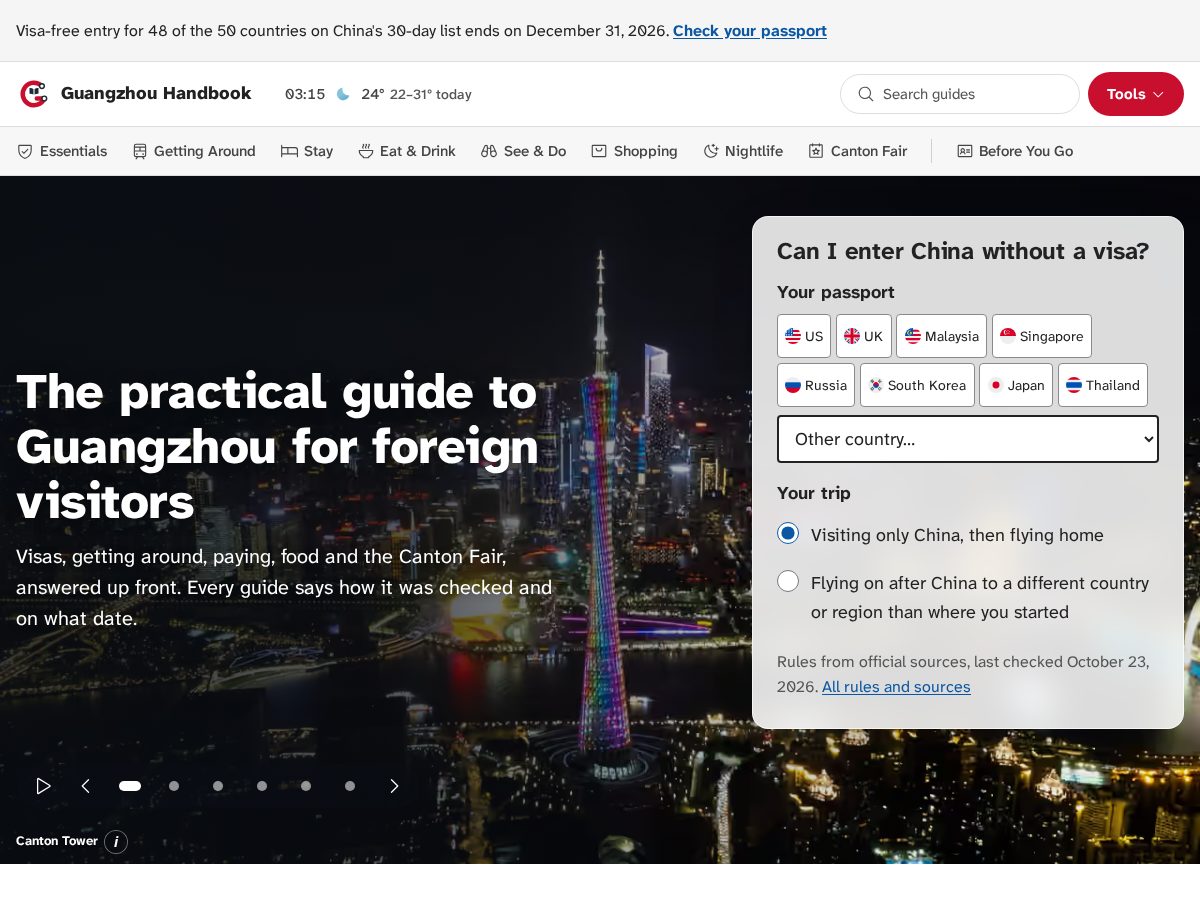Click the Guangzhou Handbook site title
The width and height of the screenshot is (1200, 900).
click(156, 93)
